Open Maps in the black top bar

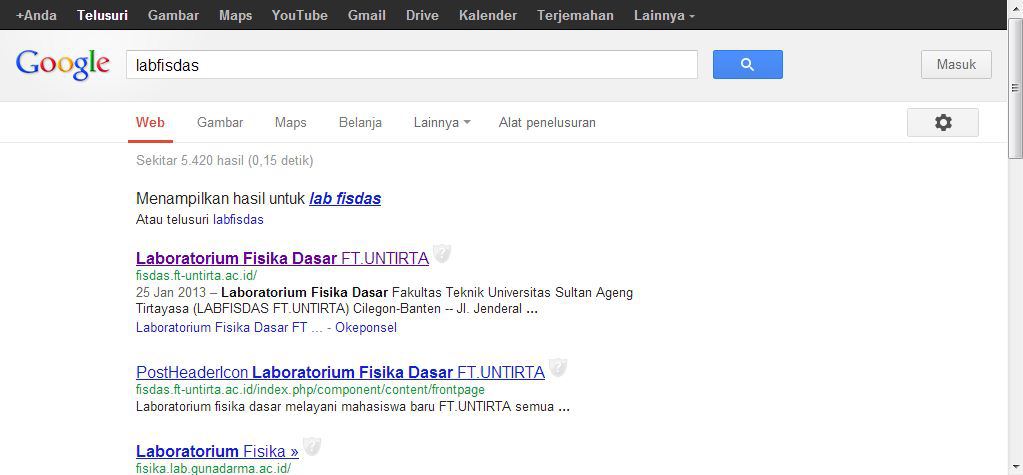pos(236,16)
